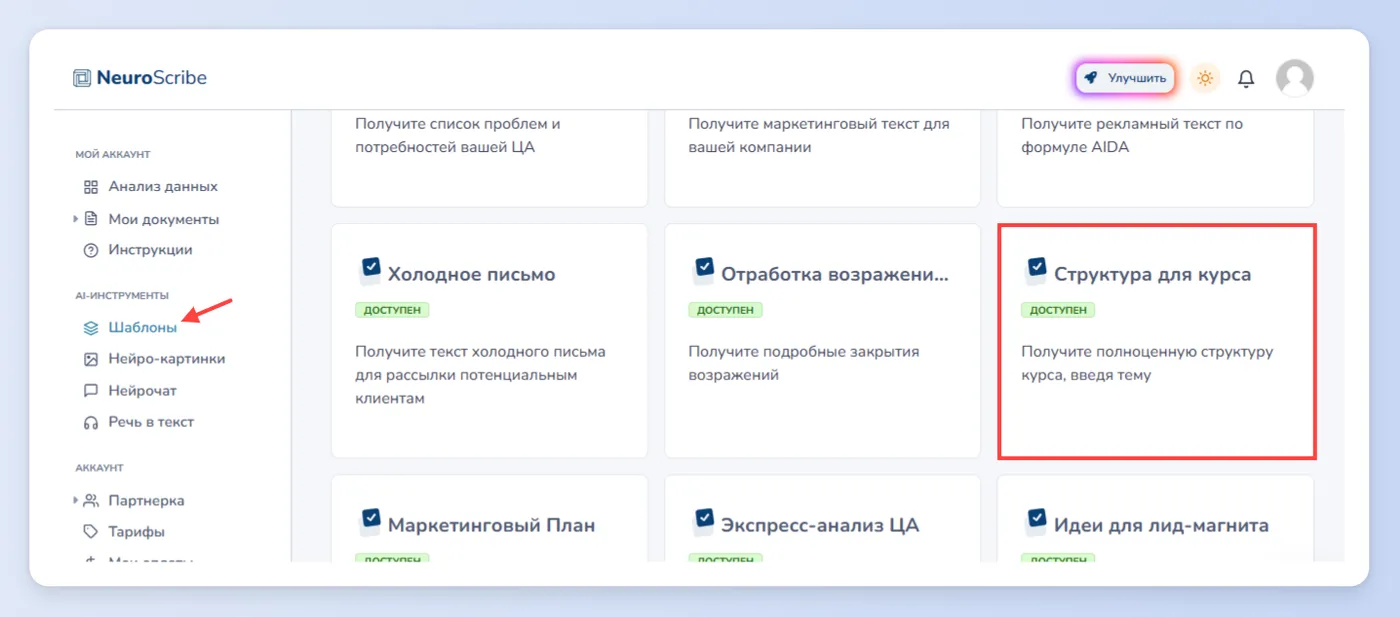Screen dimensions: 1400x617
Task: Select Шаблоны in the sidebar
Action: pyautogui.click(x=143, y=327)
